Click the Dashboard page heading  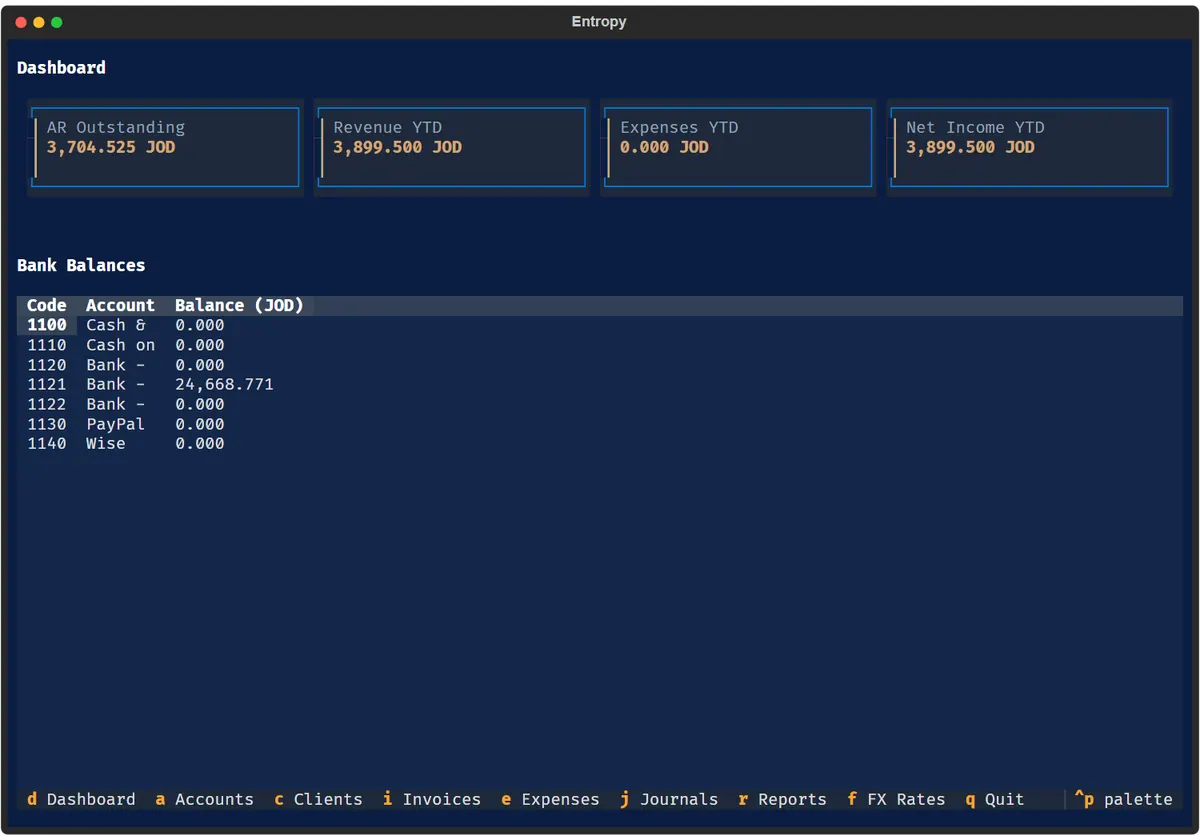pyautogui.click(x=61, y=67)
